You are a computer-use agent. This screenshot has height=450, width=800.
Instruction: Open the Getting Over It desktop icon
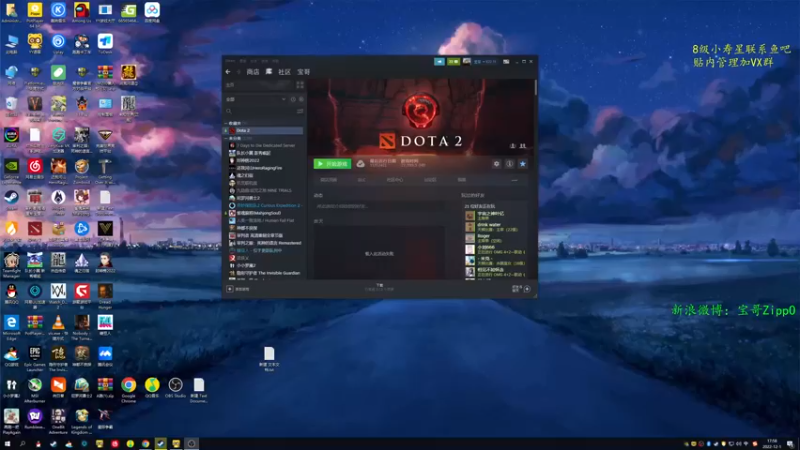coord(105,170)
